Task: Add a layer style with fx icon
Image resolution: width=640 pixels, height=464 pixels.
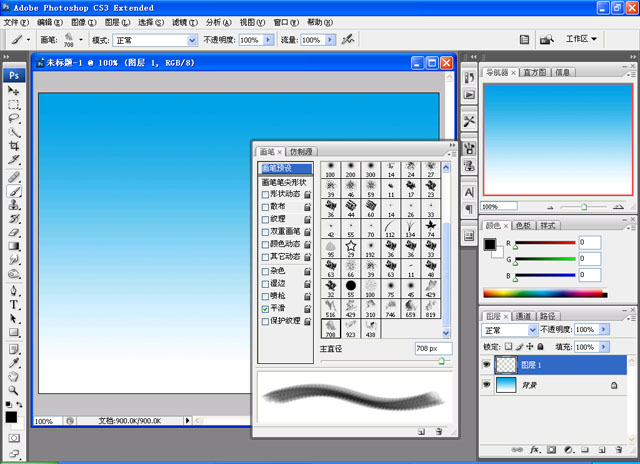Action: (x=535, y=450)
